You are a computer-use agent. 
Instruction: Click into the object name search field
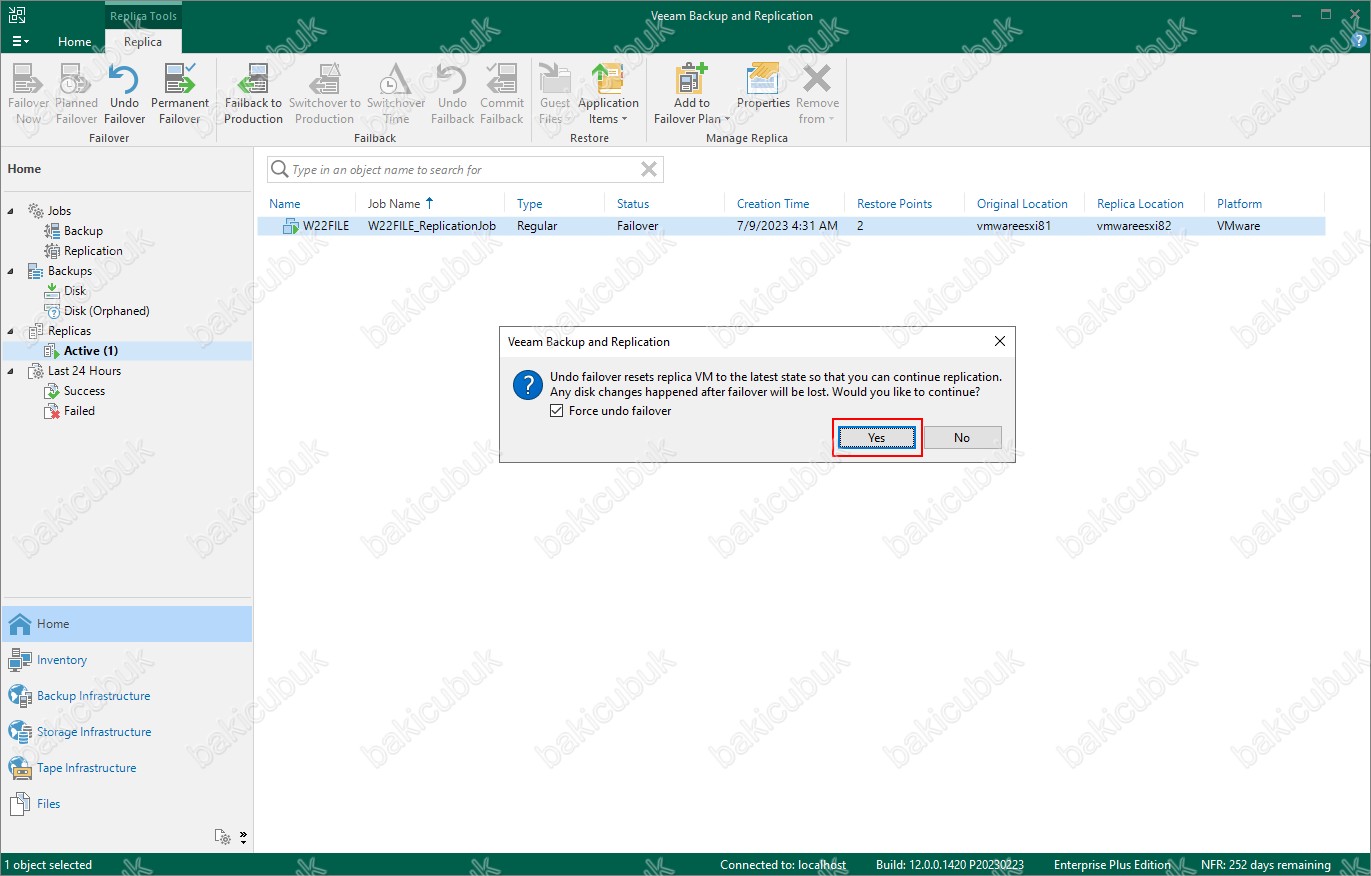click(463, 170)
